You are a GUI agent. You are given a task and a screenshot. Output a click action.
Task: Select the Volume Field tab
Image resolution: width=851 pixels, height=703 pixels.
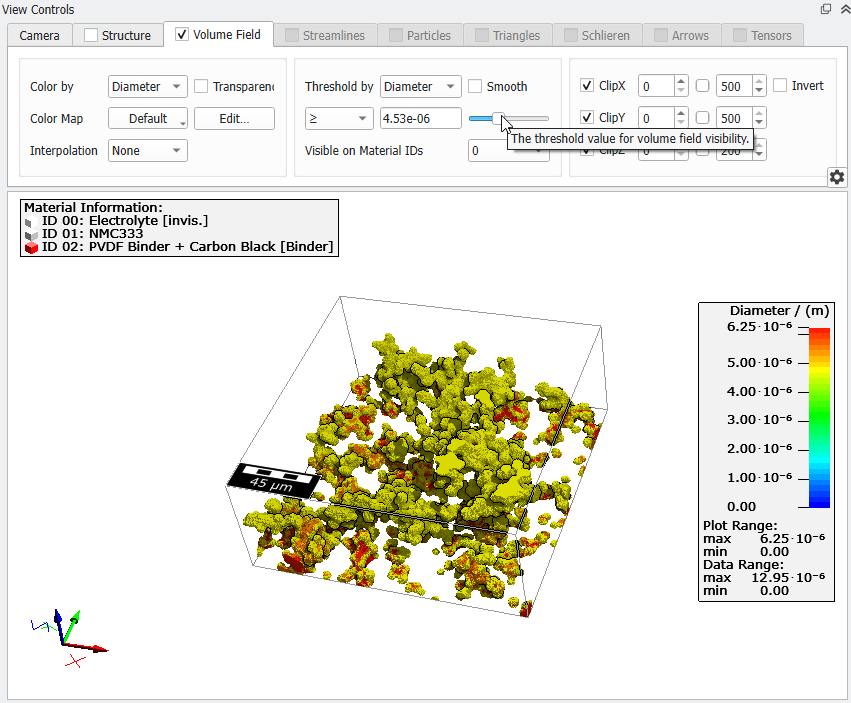pos(218,34)
